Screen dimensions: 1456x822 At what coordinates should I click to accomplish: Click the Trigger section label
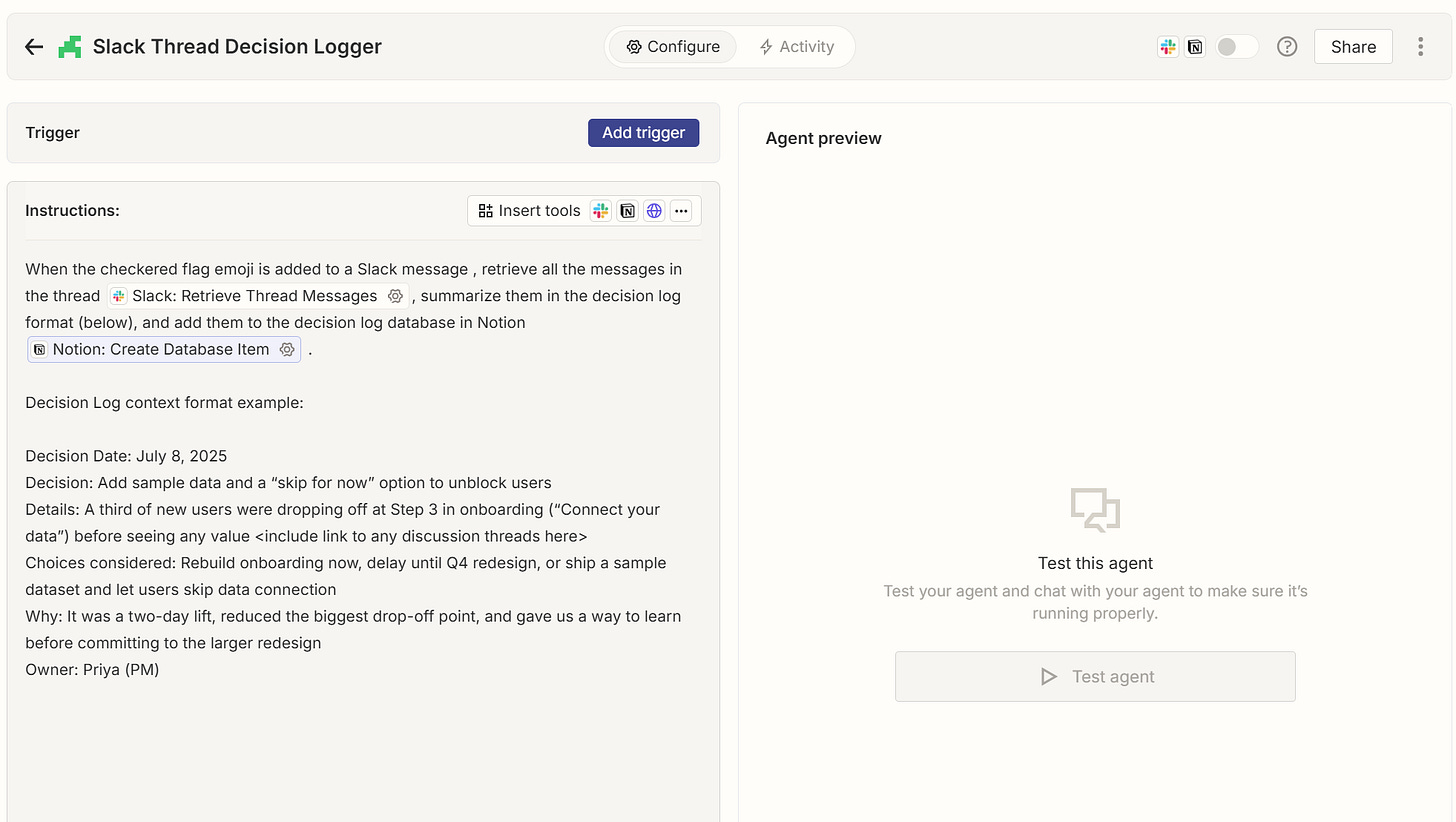coord(52,133)
